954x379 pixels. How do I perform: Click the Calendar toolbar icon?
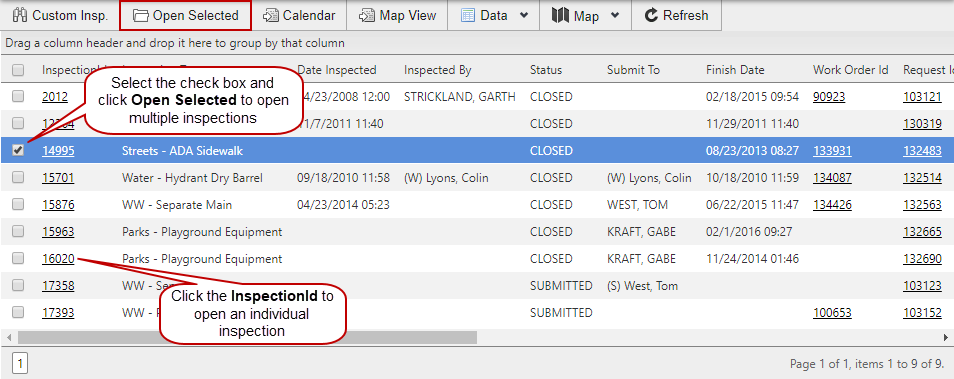[271, 16]
